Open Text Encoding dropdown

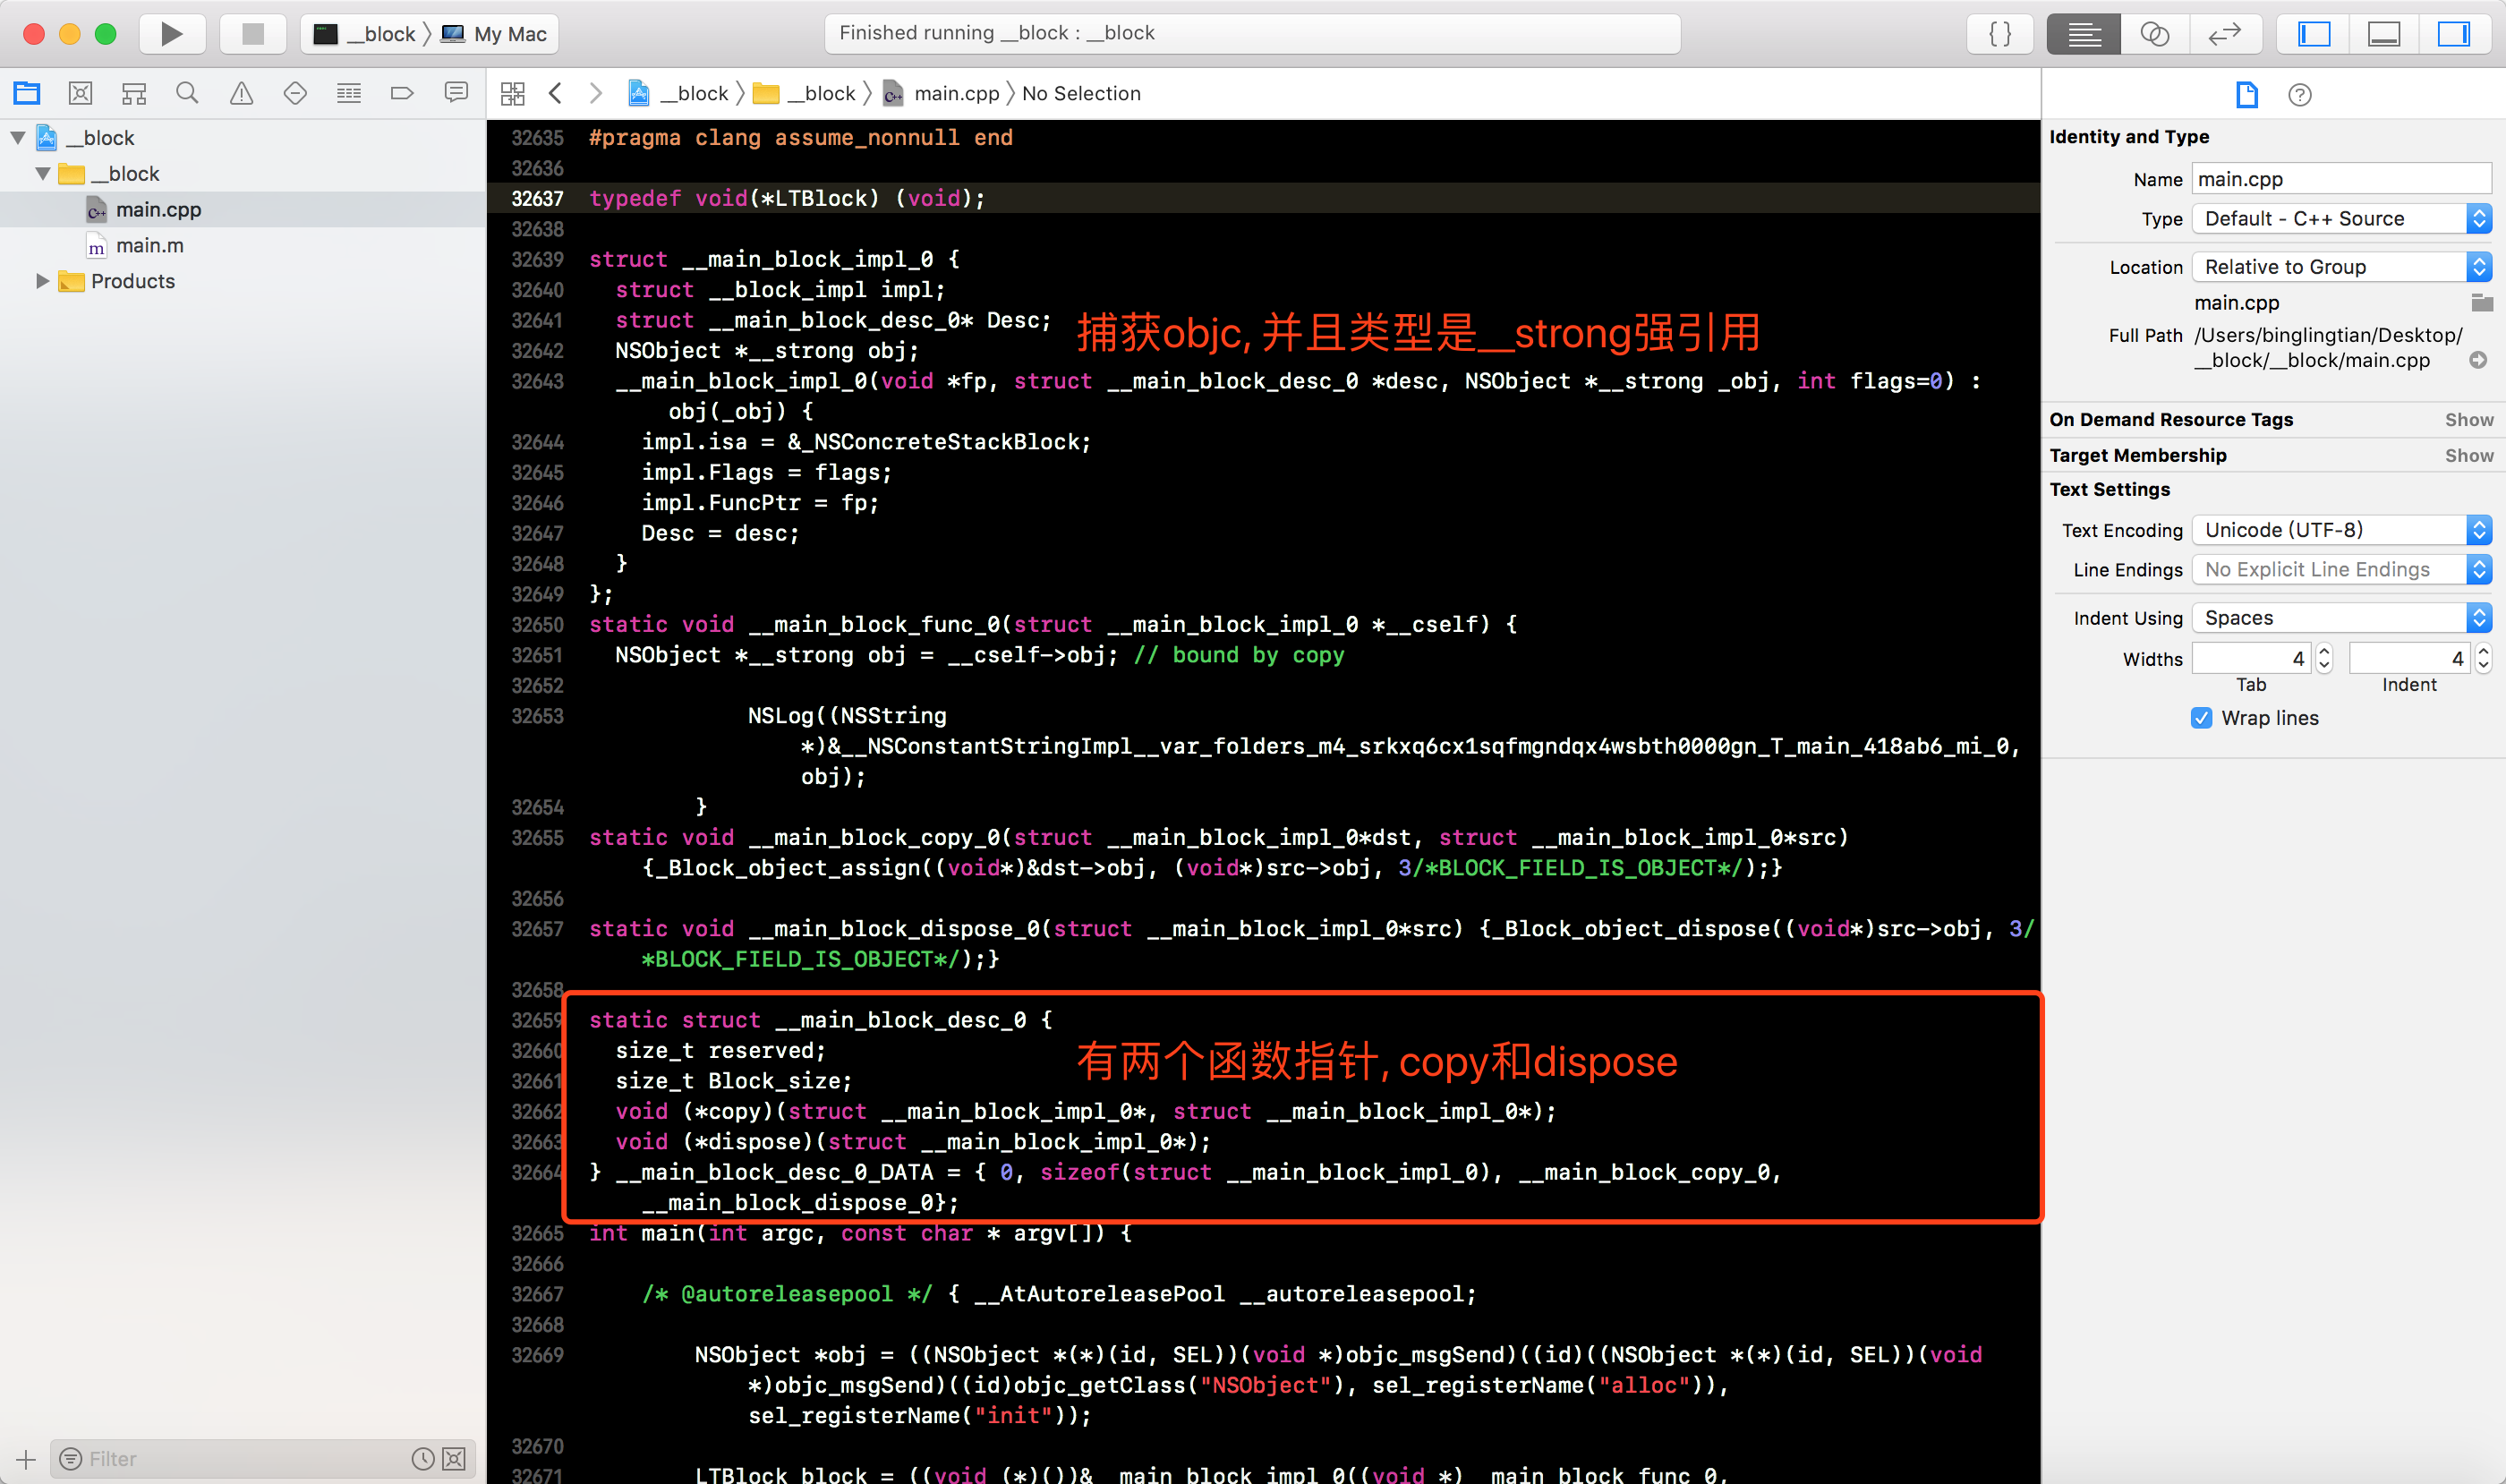pos(2341,529)
